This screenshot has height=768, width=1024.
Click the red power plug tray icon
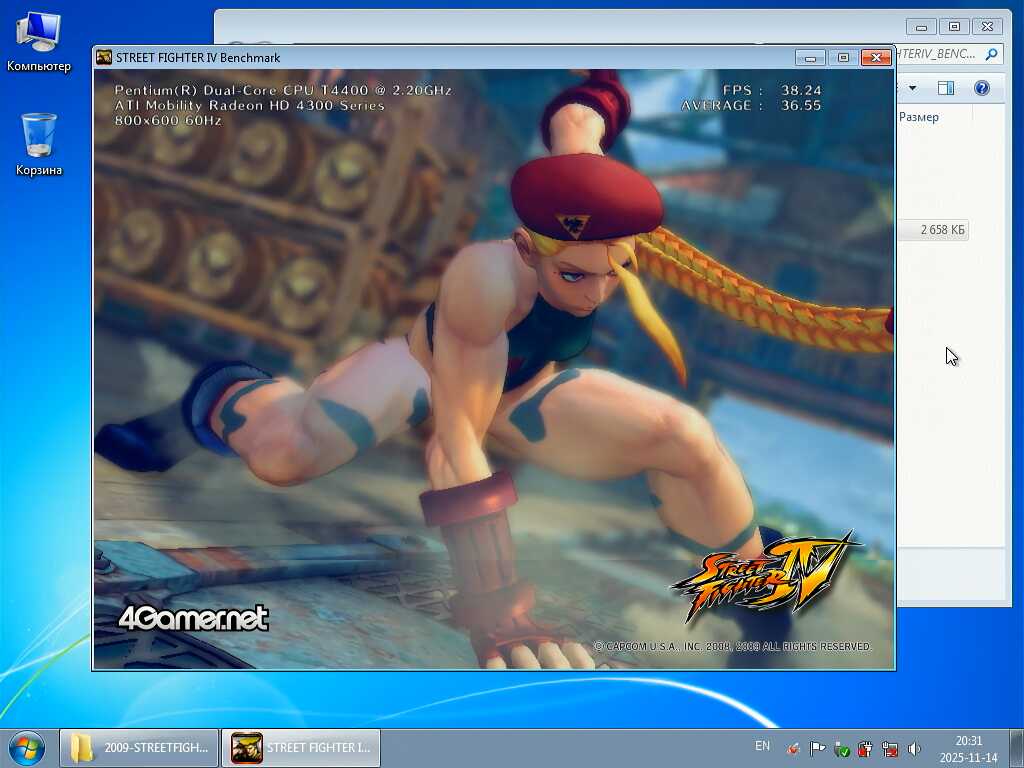(865, 749)
